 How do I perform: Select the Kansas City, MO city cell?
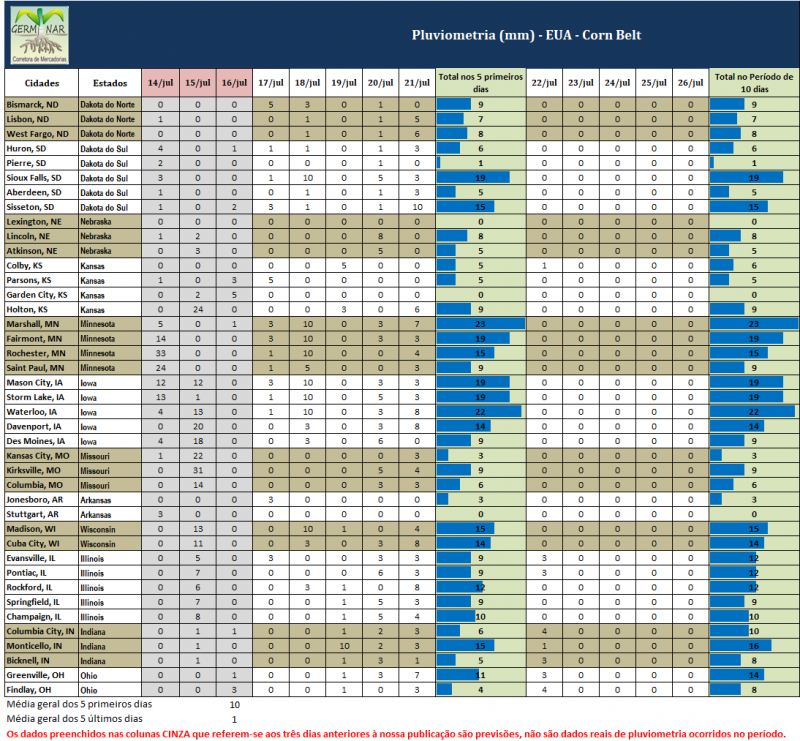tap(40, 456)
